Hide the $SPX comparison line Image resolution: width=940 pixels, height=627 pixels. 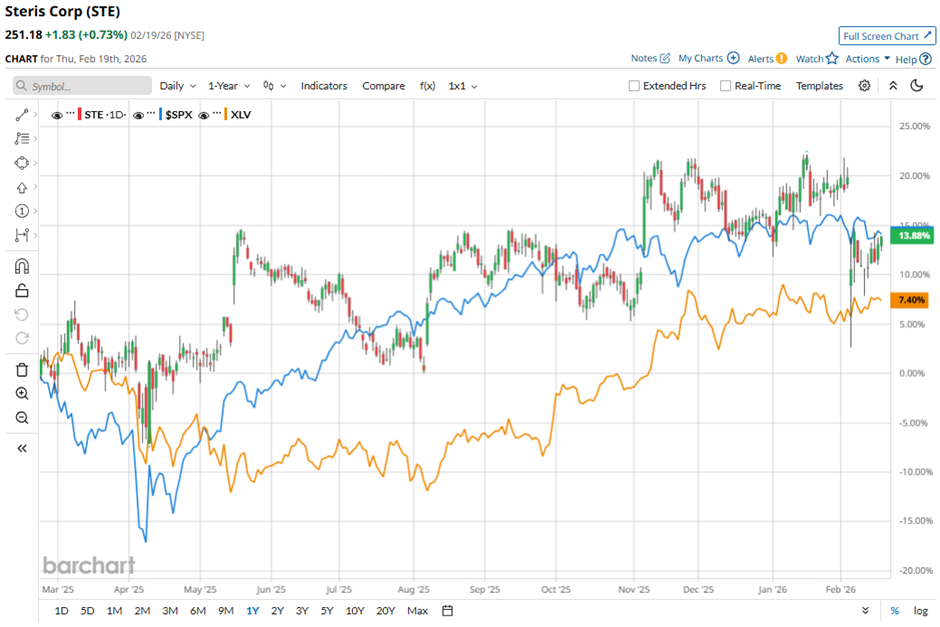(x=138, y=115)
